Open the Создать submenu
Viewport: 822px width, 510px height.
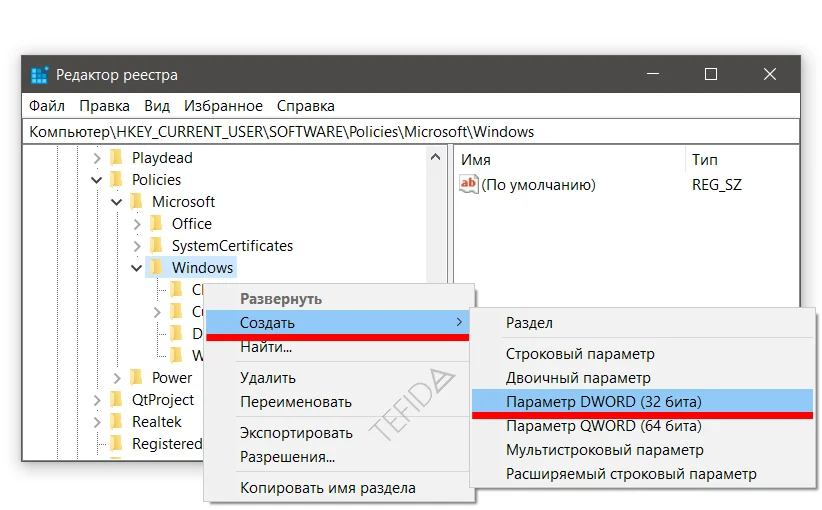(338, 323)
